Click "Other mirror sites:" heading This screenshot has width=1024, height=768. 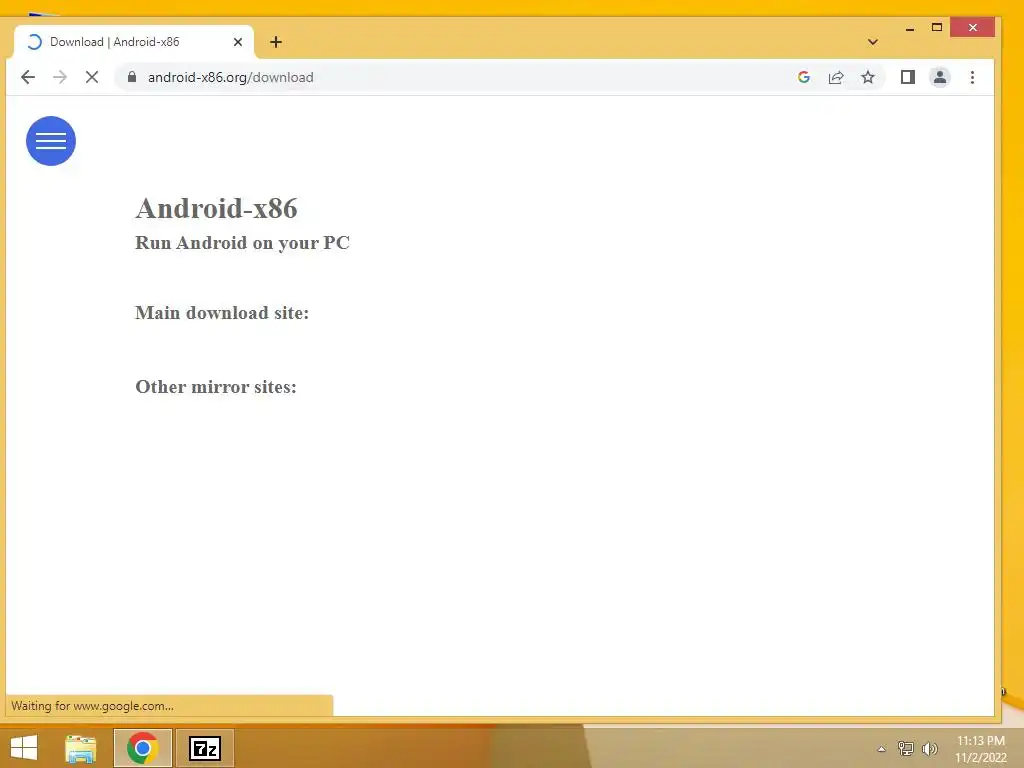pos(216,387)
